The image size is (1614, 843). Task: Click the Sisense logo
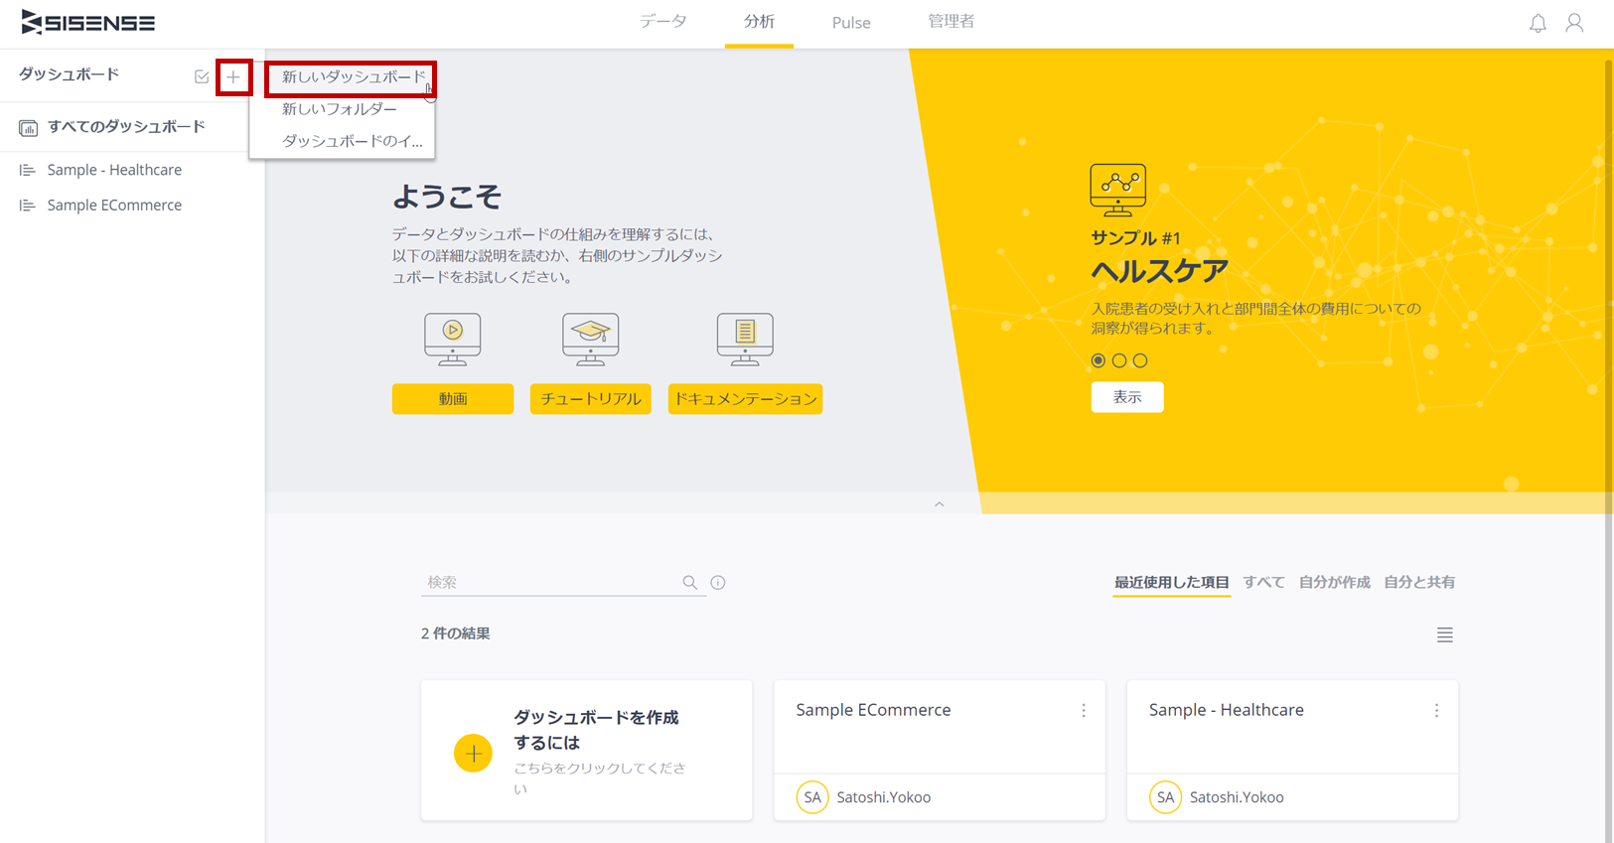point(88,22)
